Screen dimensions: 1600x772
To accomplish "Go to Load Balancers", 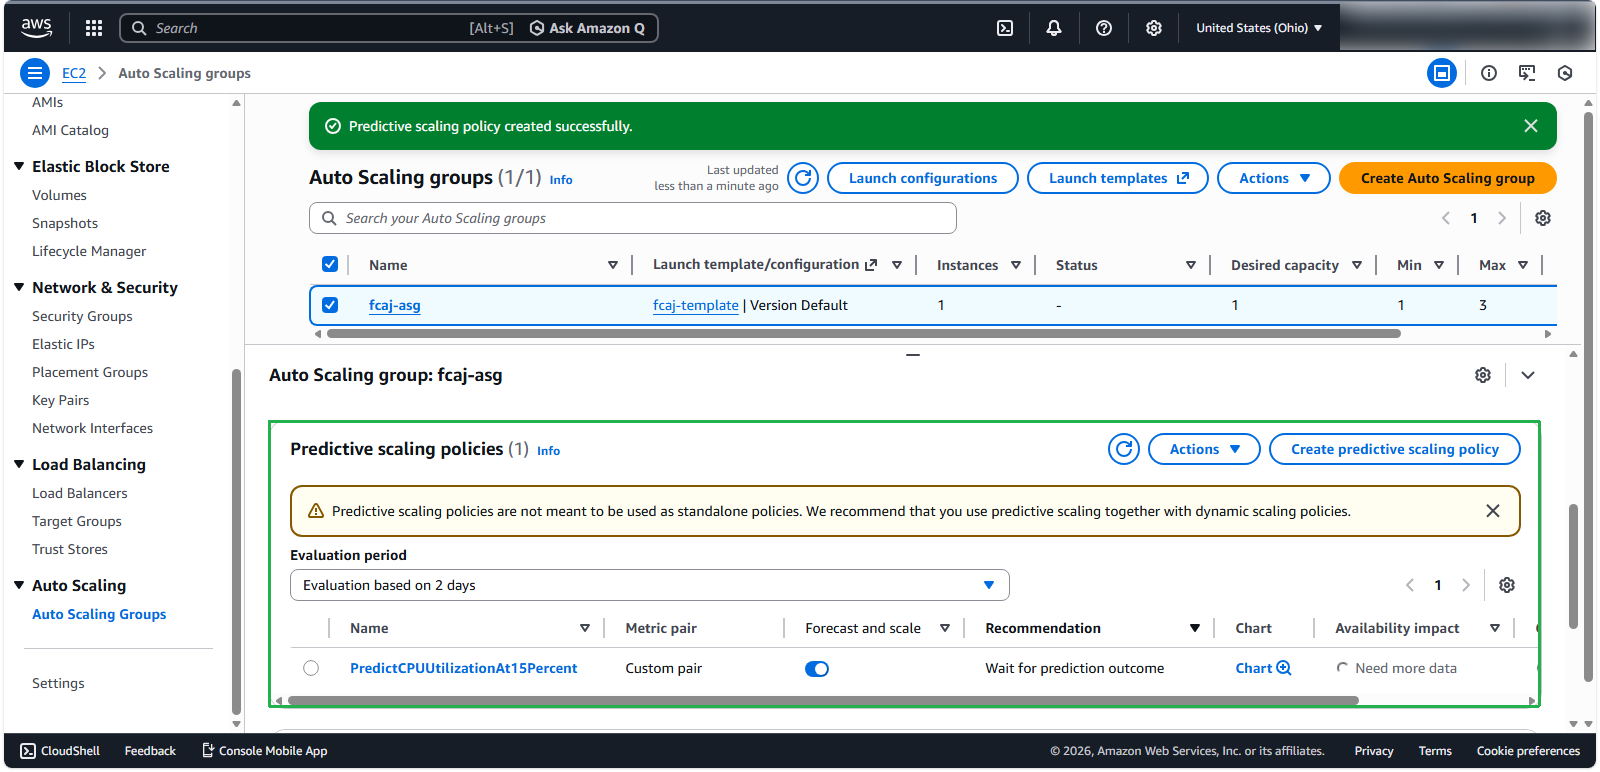I will click(80, 493).
